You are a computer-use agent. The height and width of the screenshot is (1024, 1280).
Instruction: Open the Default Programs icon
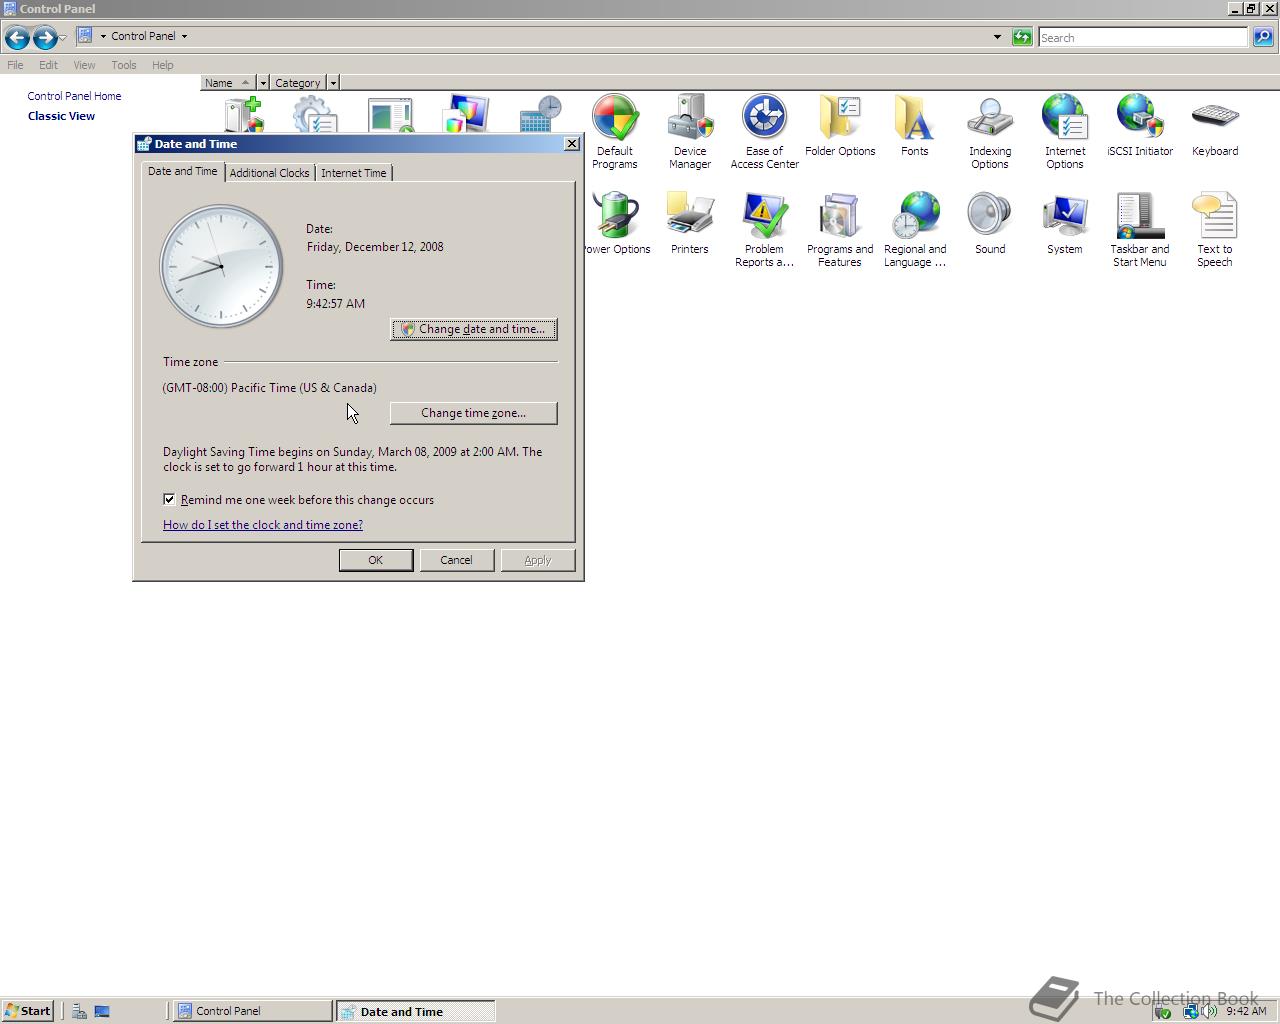click(x=614, y=131)
